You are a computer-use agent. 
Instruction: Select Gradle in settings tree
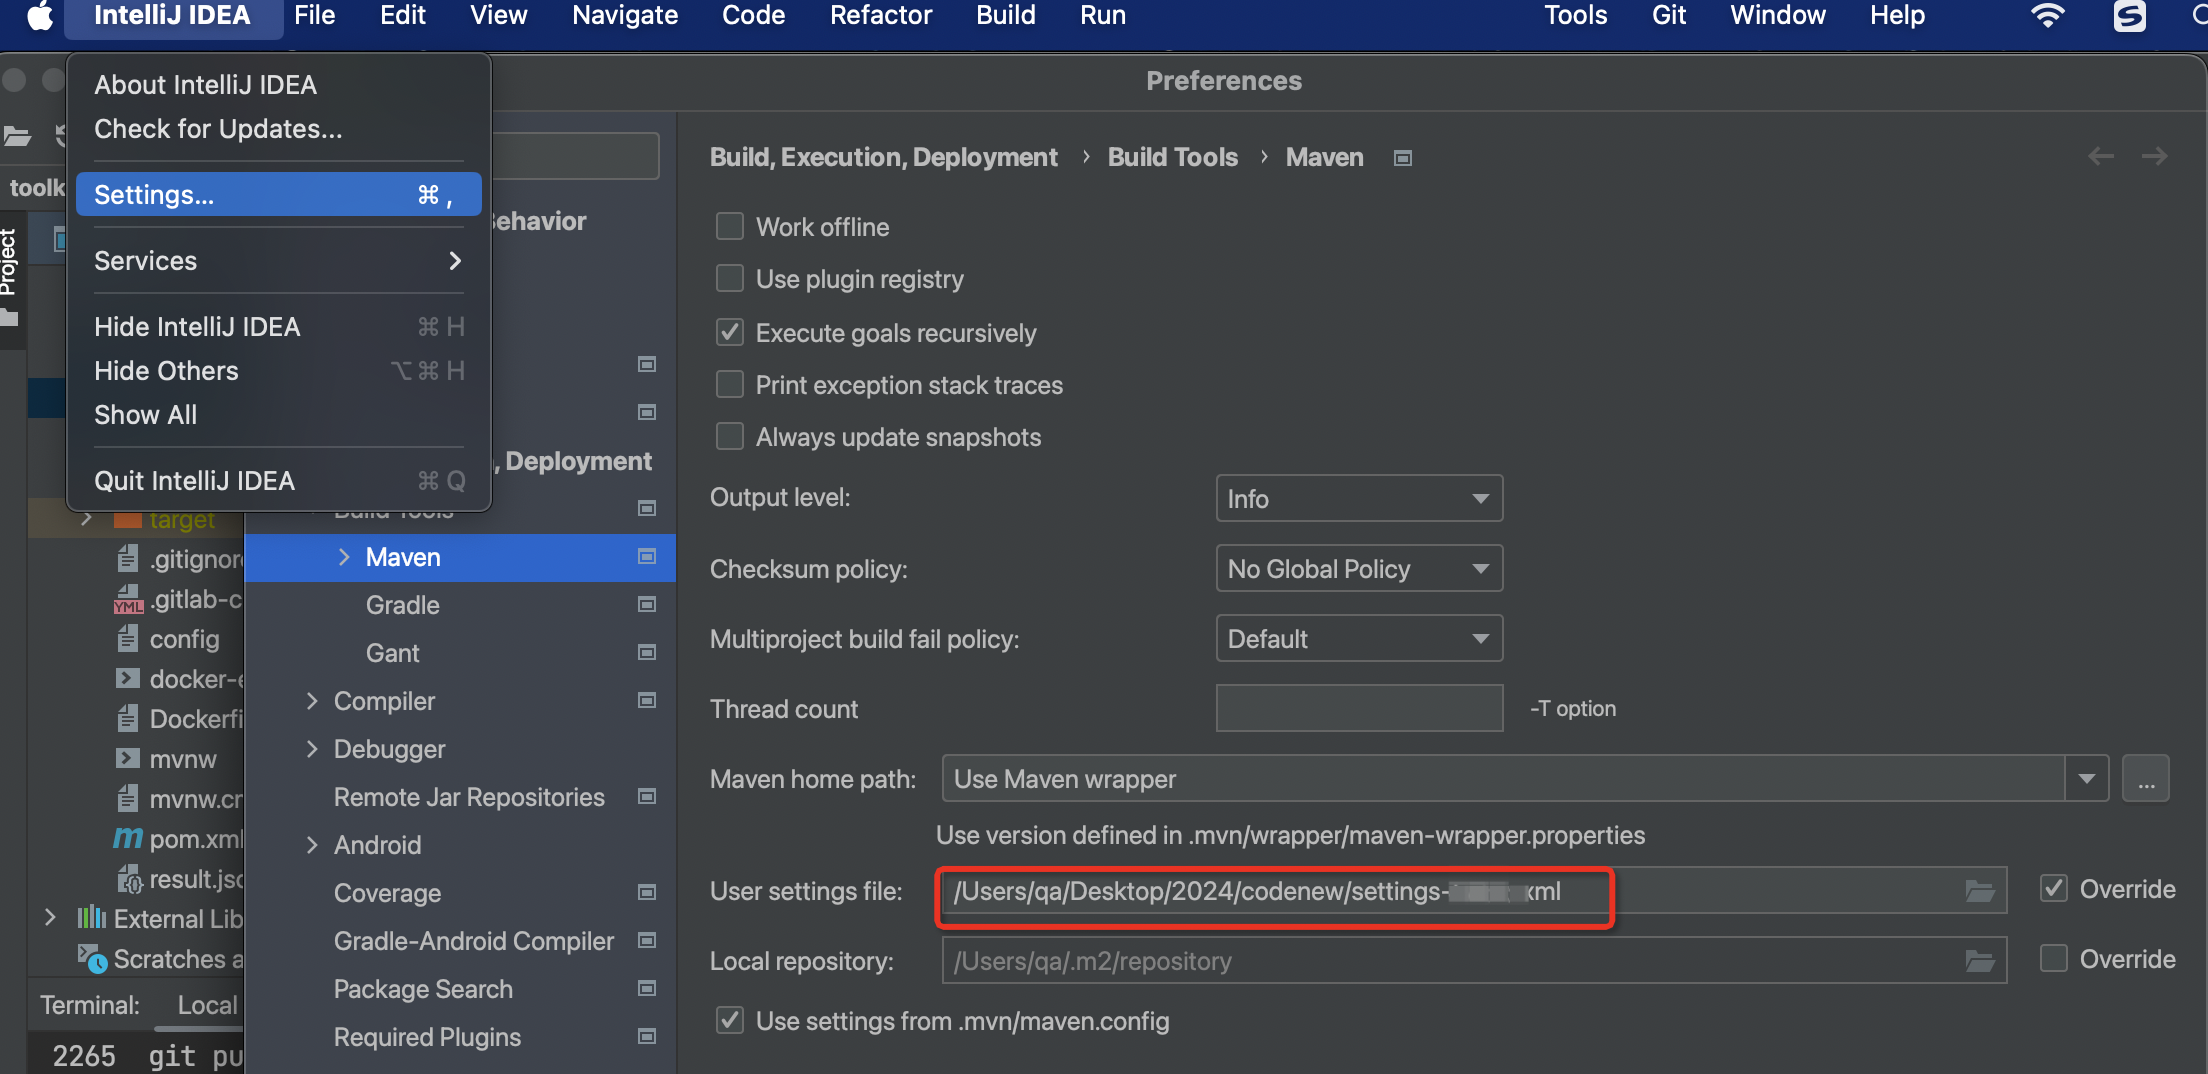(403, 605)
